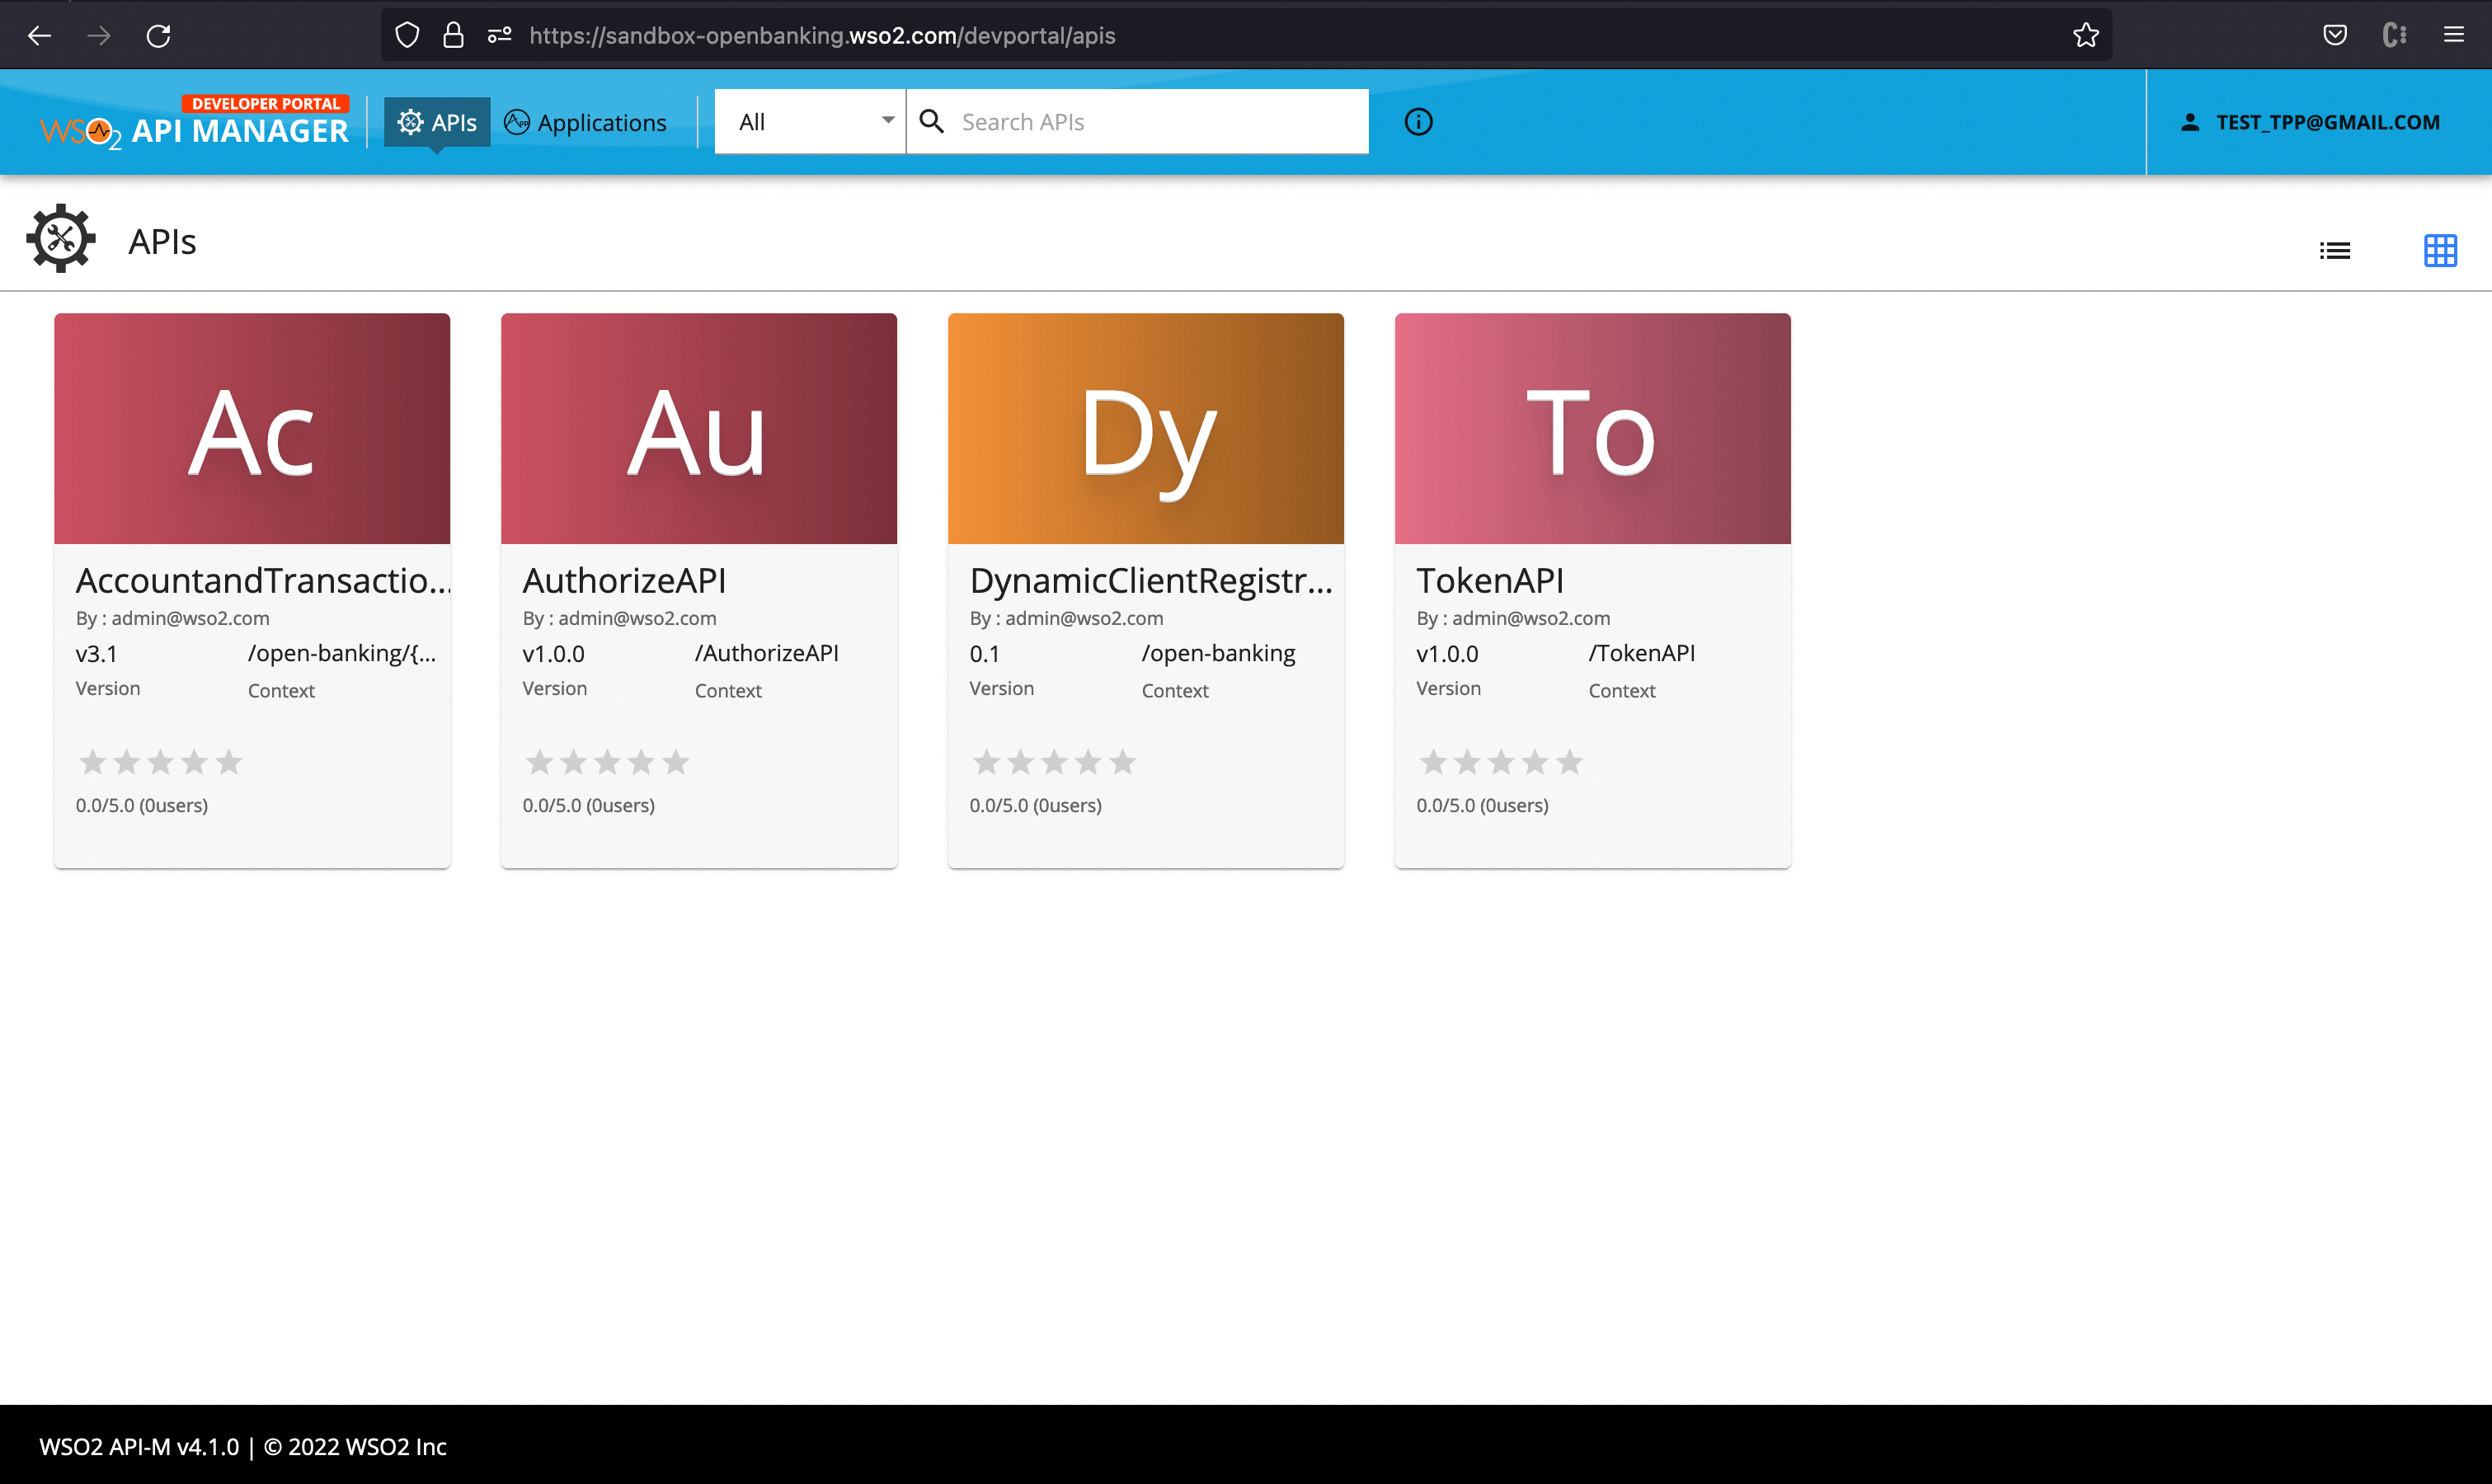Click the search magnifier icon
Viewport: 2492px width, 1484px height.
(932, 121)
